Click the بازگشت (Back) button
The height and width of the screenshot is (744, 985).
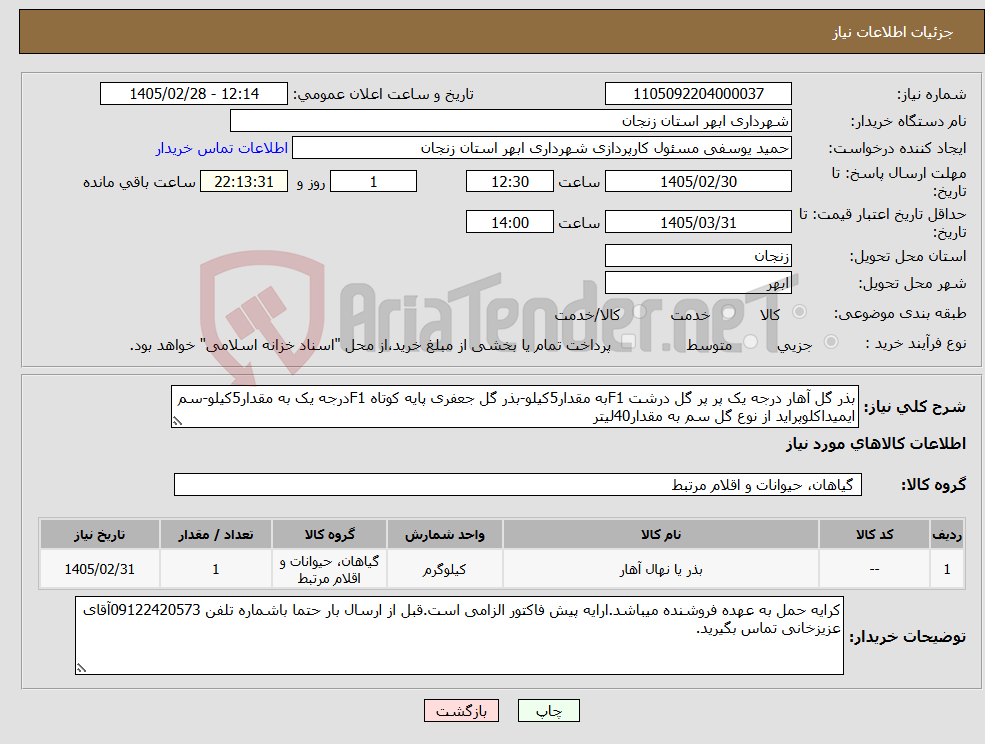pos(461,711)
